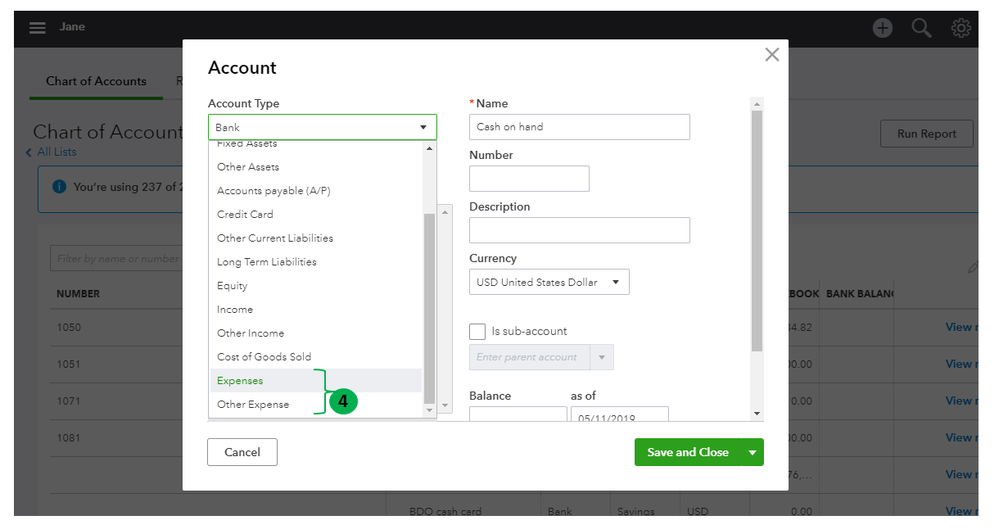The image size is (999, 530).
Task: Click the type list scroll up arrow
Action: [x=429, y=148]
